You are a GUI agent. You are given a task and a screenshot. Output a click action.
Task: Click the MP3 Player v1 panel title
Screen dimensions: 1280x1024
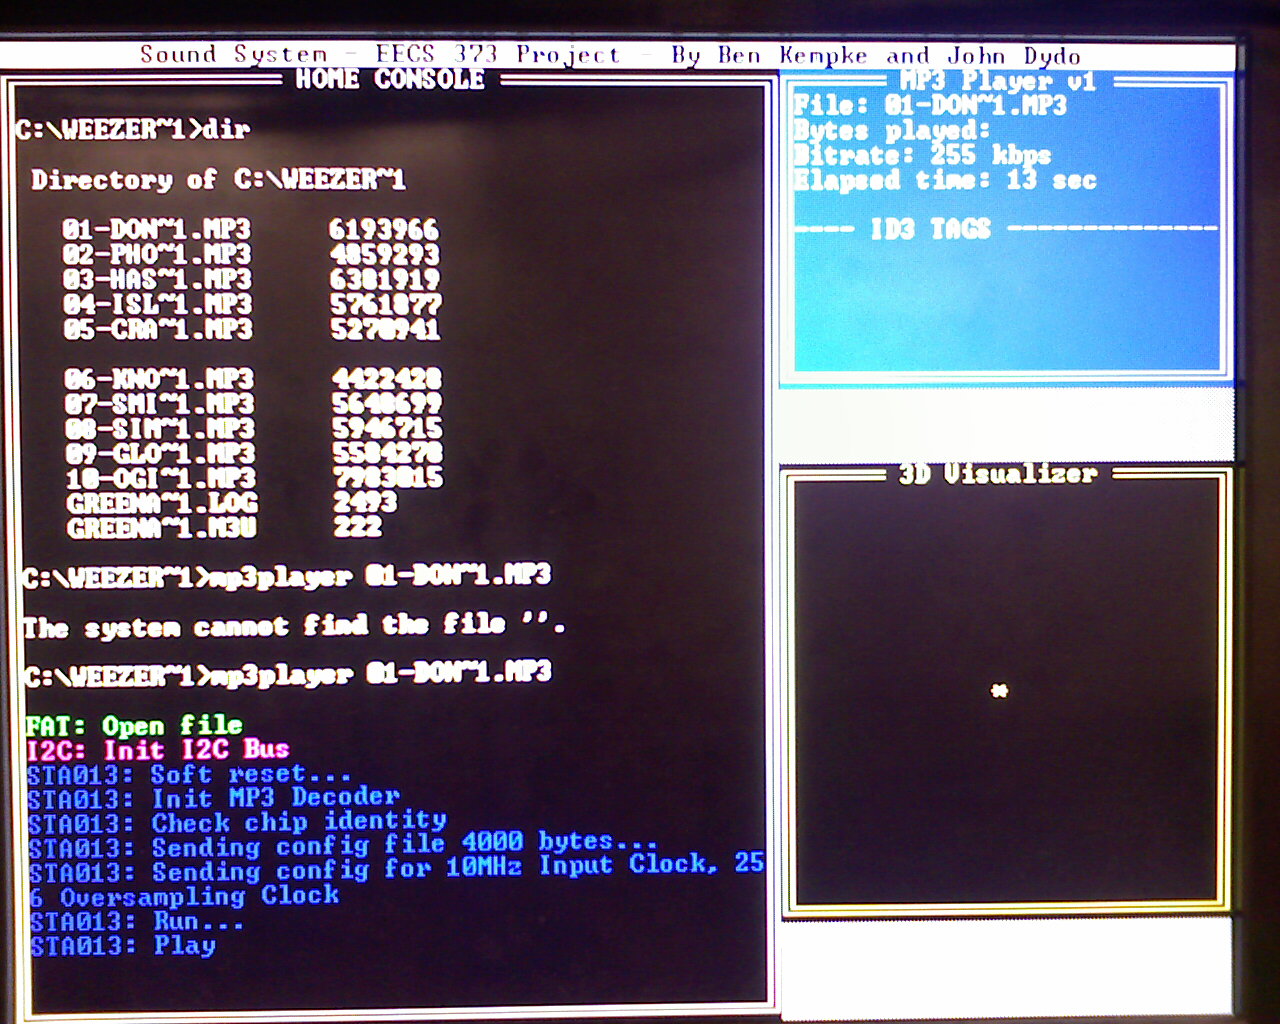coord(997,81)
